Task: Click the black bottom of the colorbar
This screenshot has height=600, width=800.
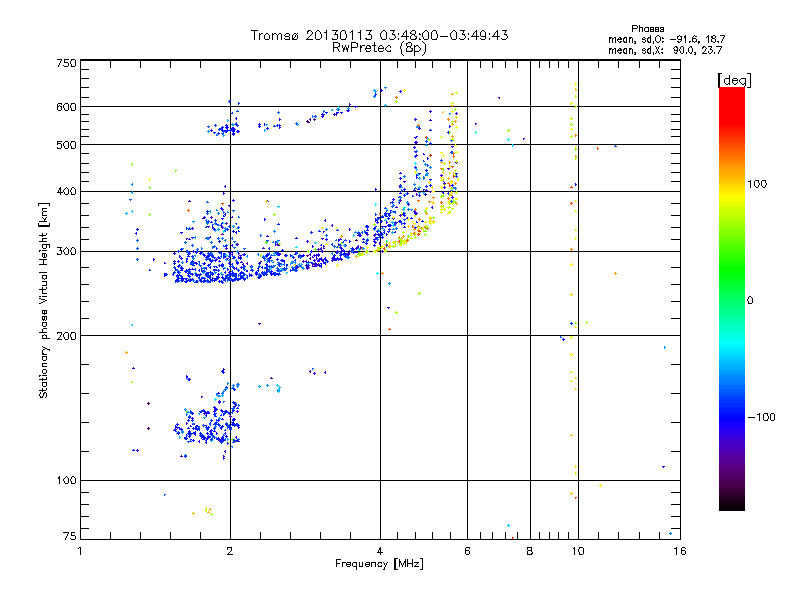Action: pyautogui.click(x=732, y=503)
